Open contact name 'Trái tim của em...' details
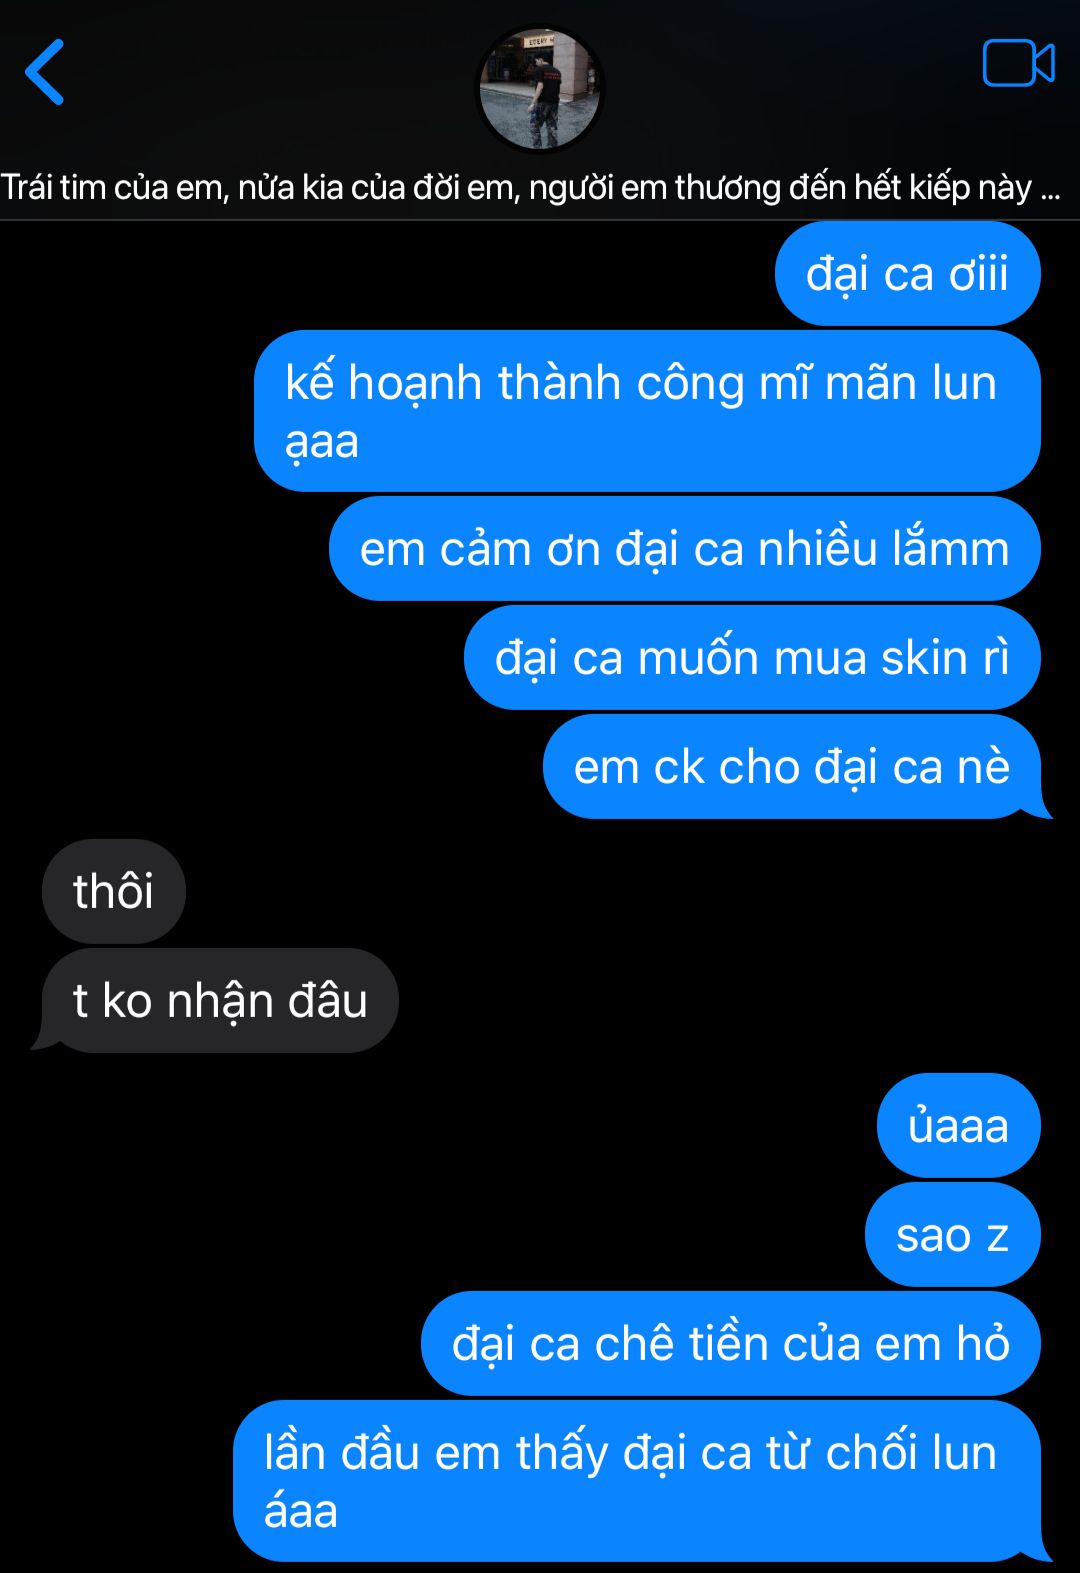This screenshot has height=1573, width=1080. [530, 187]
